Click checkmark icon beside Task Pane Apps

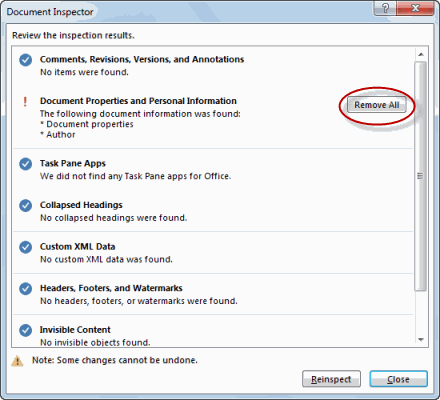tap(26, 164)
